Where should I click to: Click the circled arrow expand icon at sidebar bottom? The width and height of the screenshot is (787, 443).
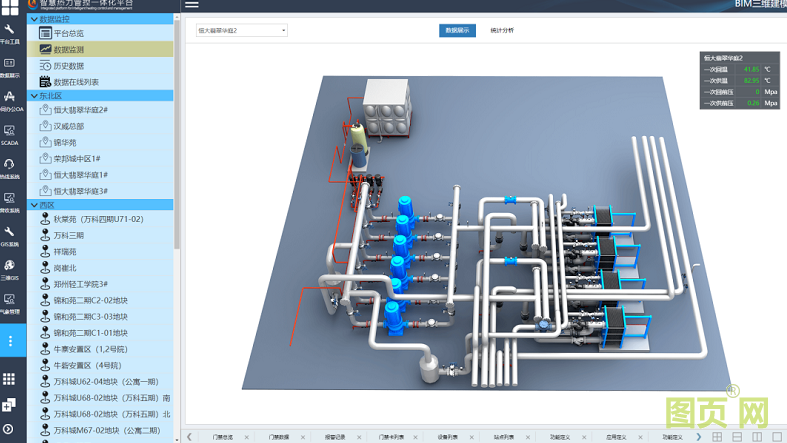tap(9, 430)
